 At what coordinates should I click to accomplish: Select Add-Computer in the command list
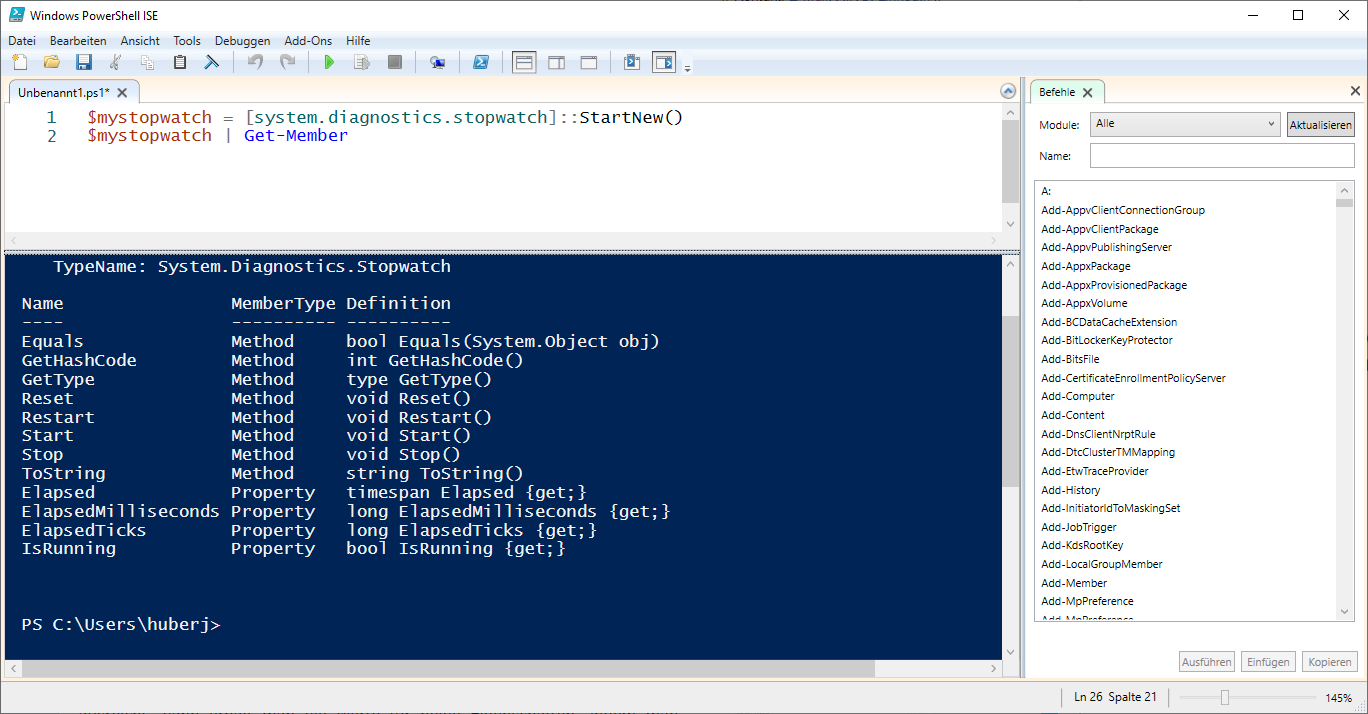pyautogui.click(x=1077, y=396)
